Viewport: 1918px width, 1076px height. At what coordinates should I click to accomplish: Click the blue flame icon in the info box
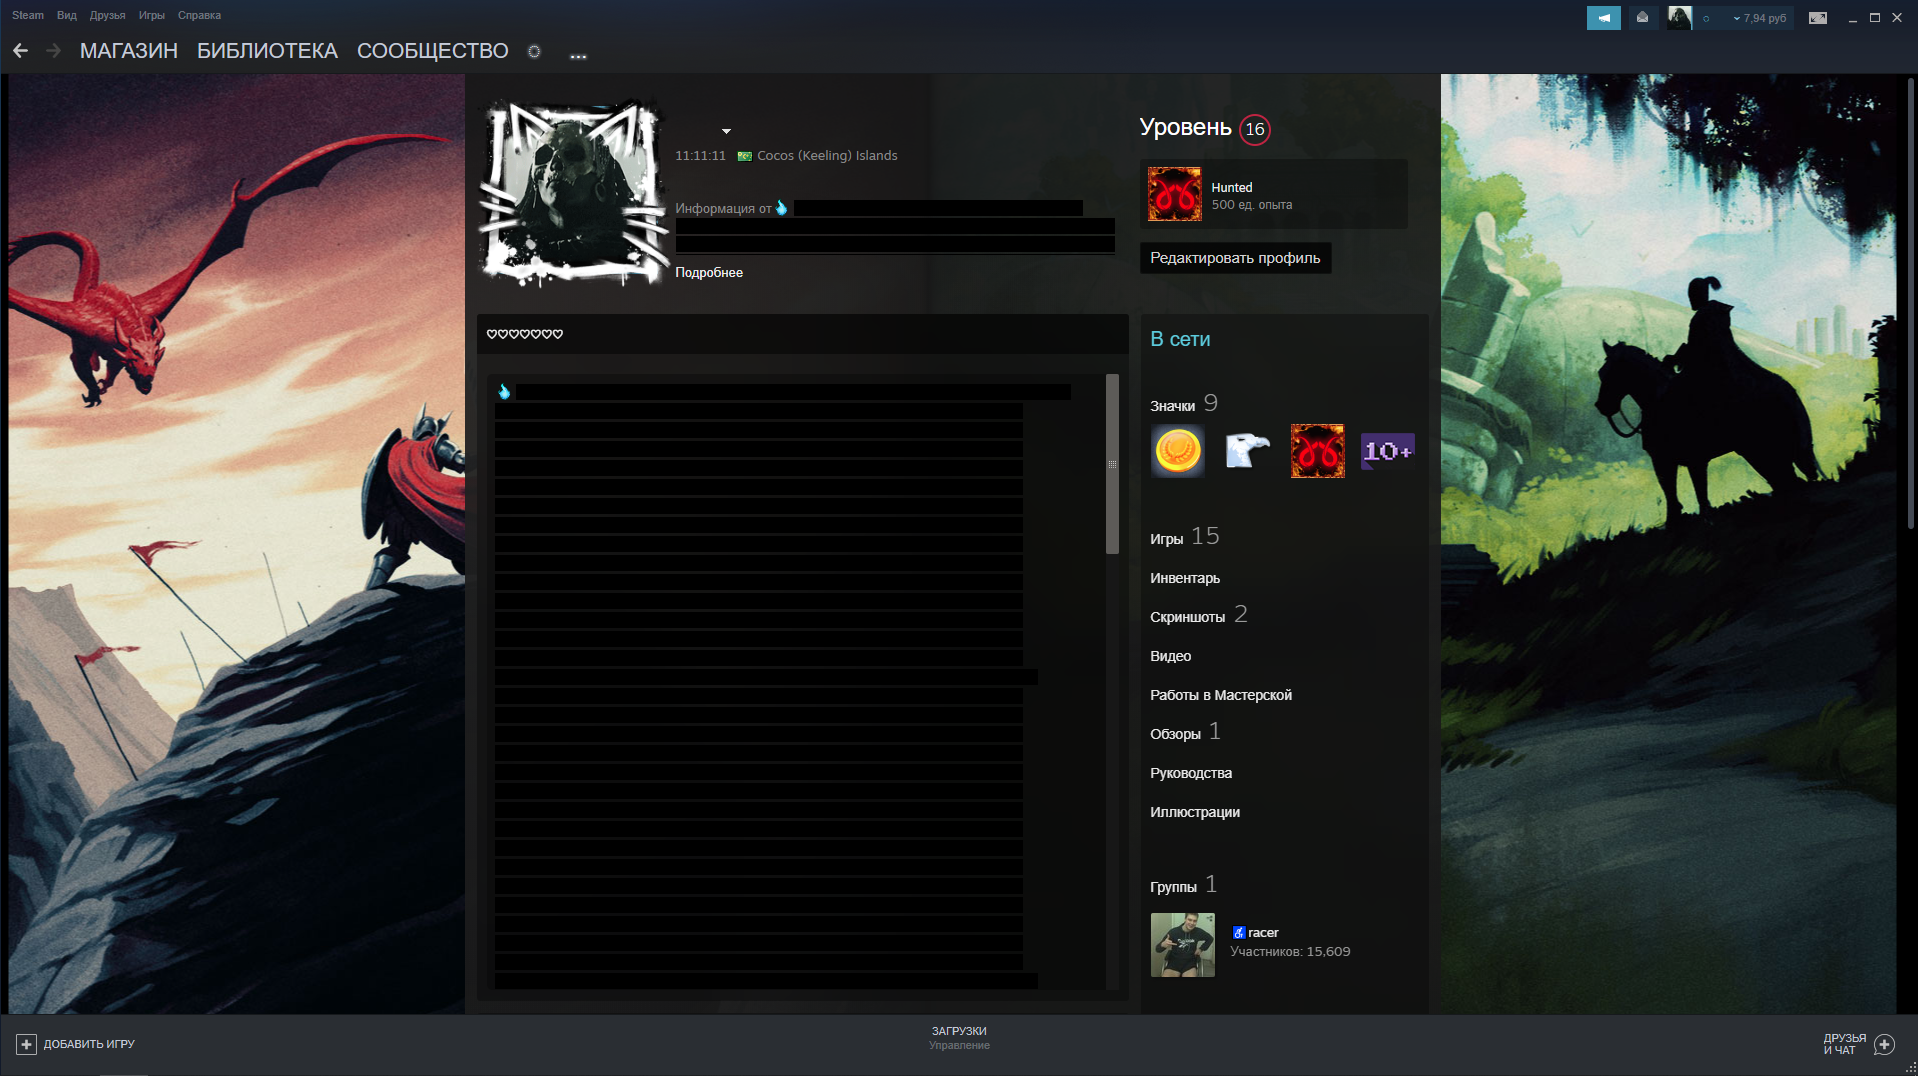point(504,392)
